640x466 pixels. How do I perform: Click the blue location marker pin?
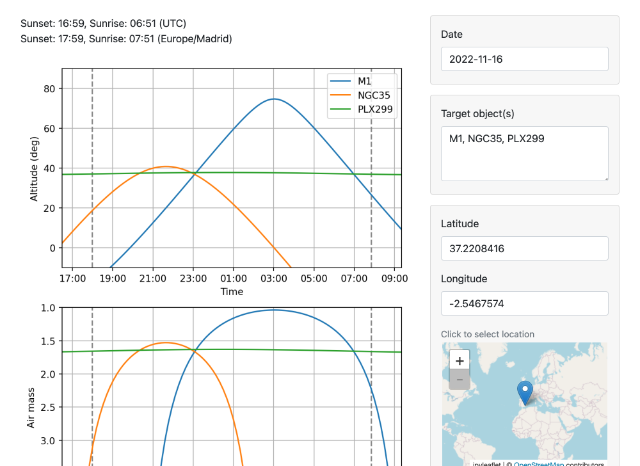(x=524, y=393)
